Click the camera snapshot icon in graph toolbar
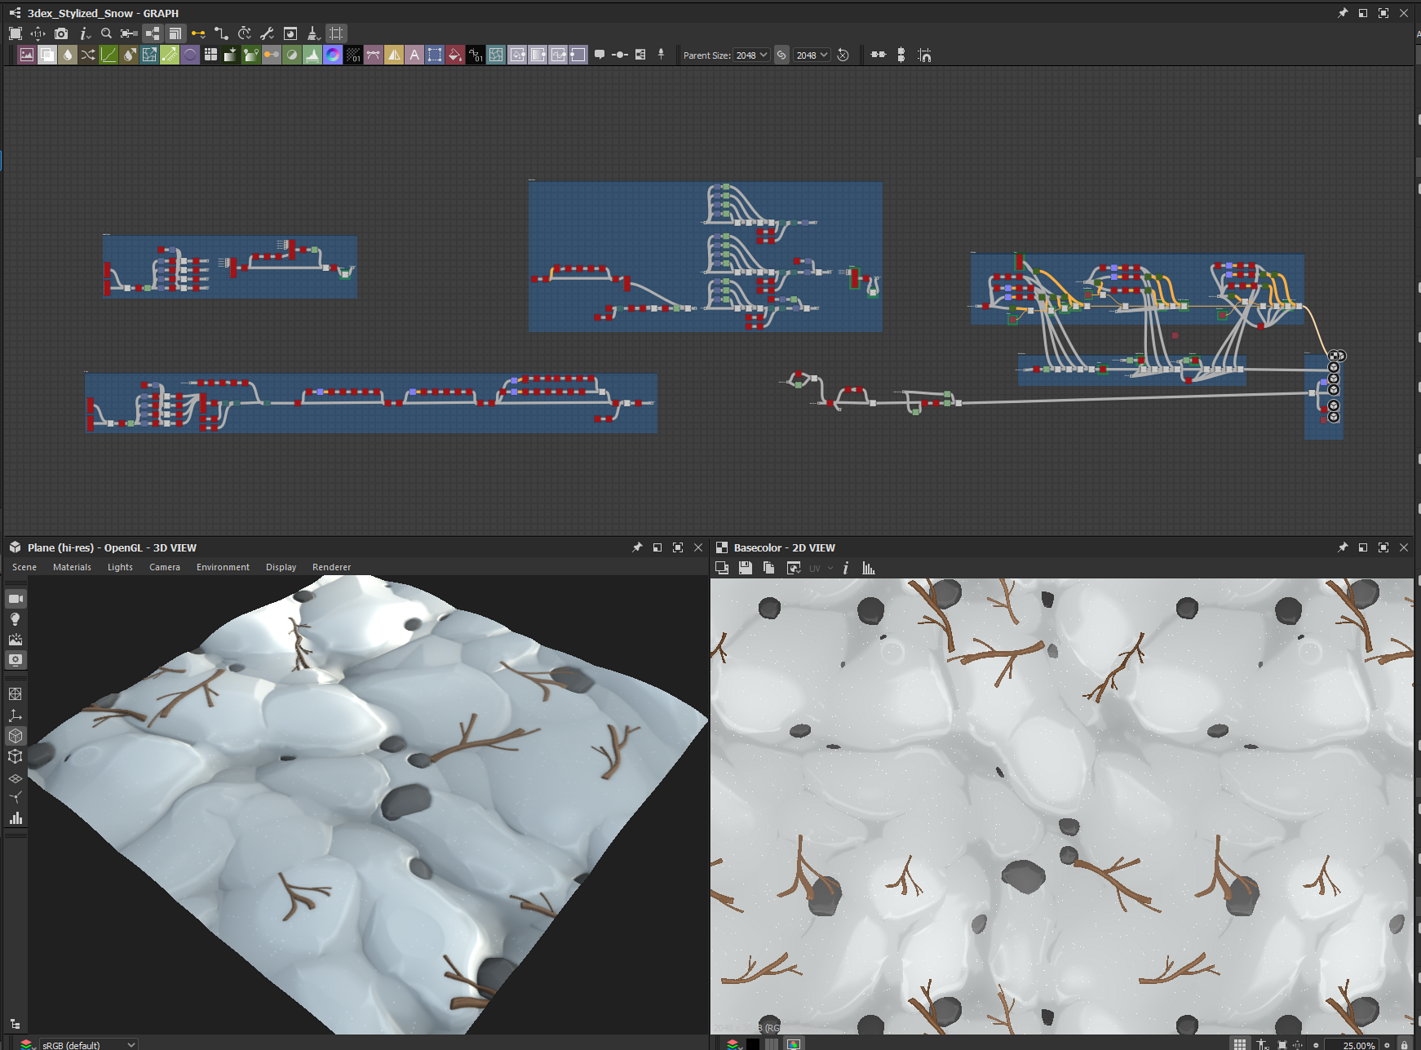 tap(61, 34)
